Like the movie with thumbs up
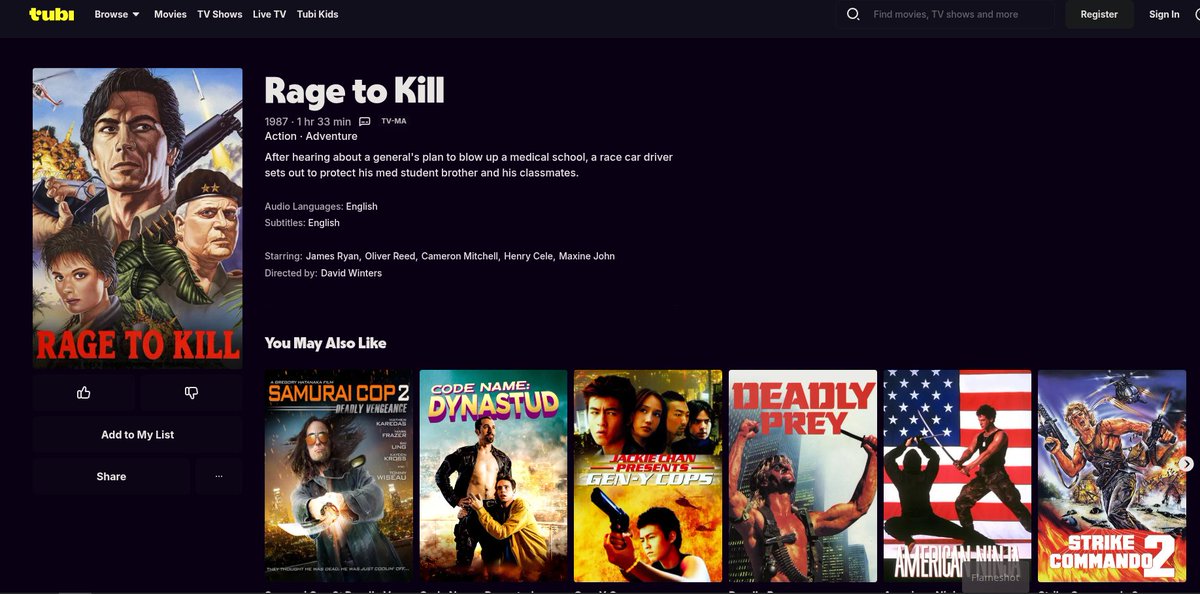 pyautogui.click(x=84, y=393)
